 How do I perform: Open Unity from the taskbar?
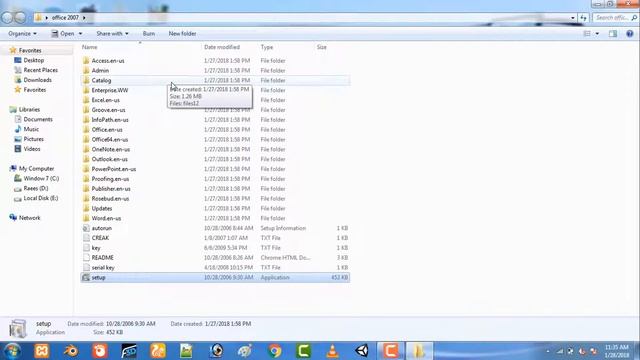[x=362, y=351]
